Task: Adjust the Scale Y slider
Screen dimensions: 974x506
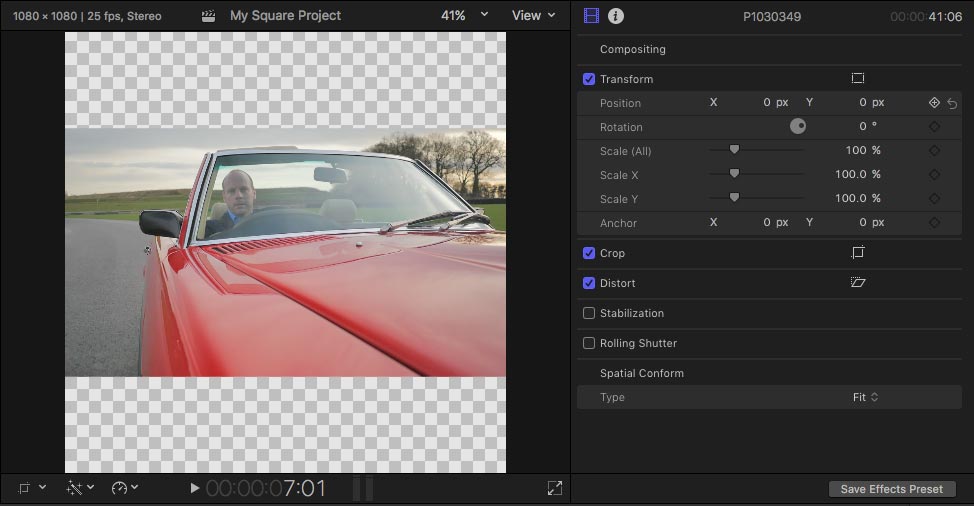Action: (x=734, y=197)
